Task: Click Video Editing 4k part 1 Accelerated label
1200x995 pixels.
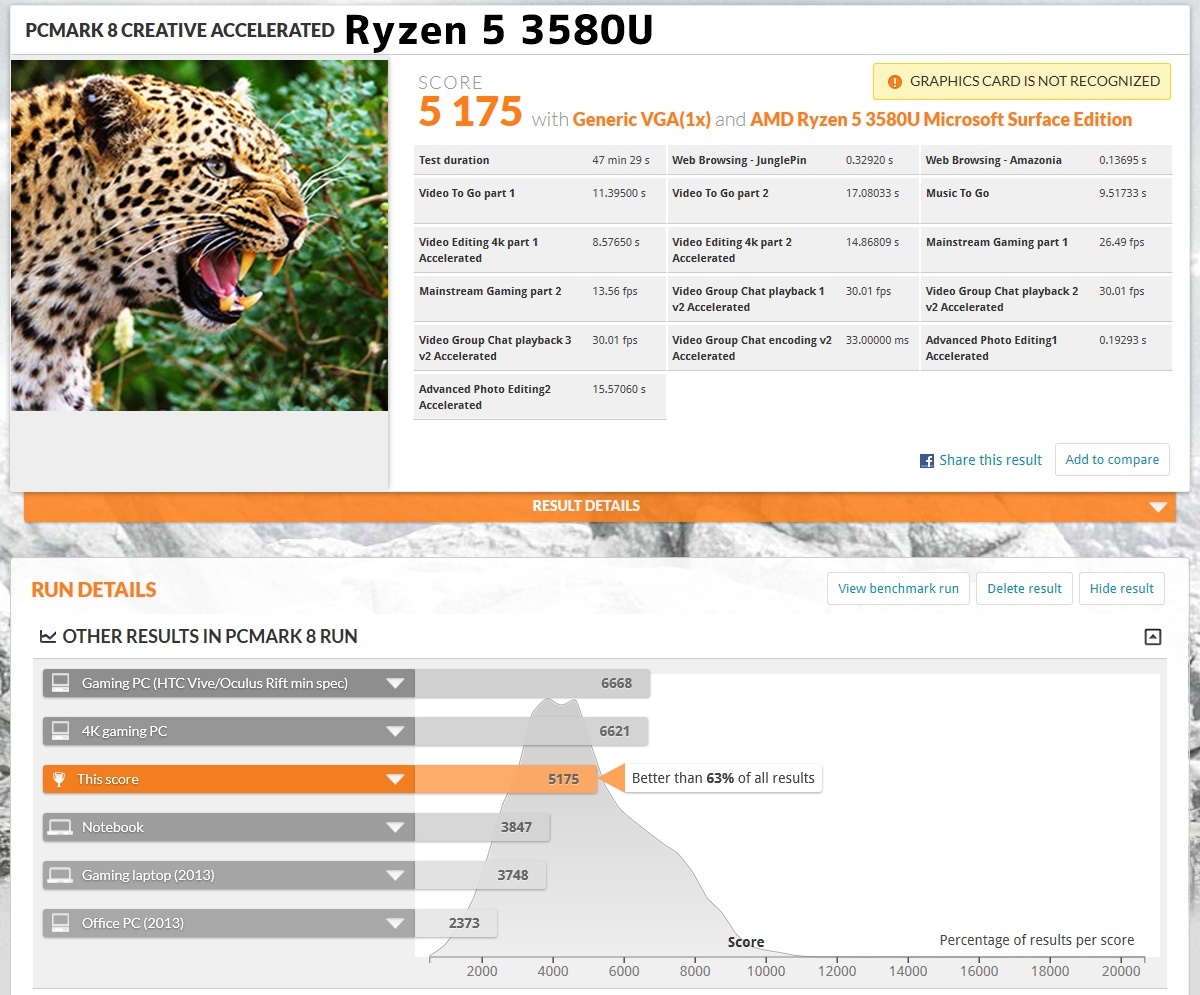Action: [478, 250]
